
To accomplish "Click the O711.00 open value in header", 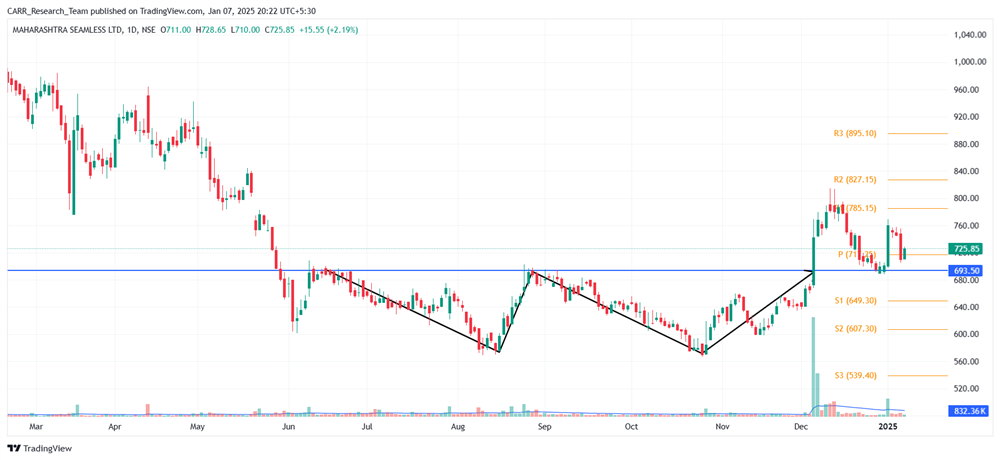I will pyautogui.click(x=177, y=29).
